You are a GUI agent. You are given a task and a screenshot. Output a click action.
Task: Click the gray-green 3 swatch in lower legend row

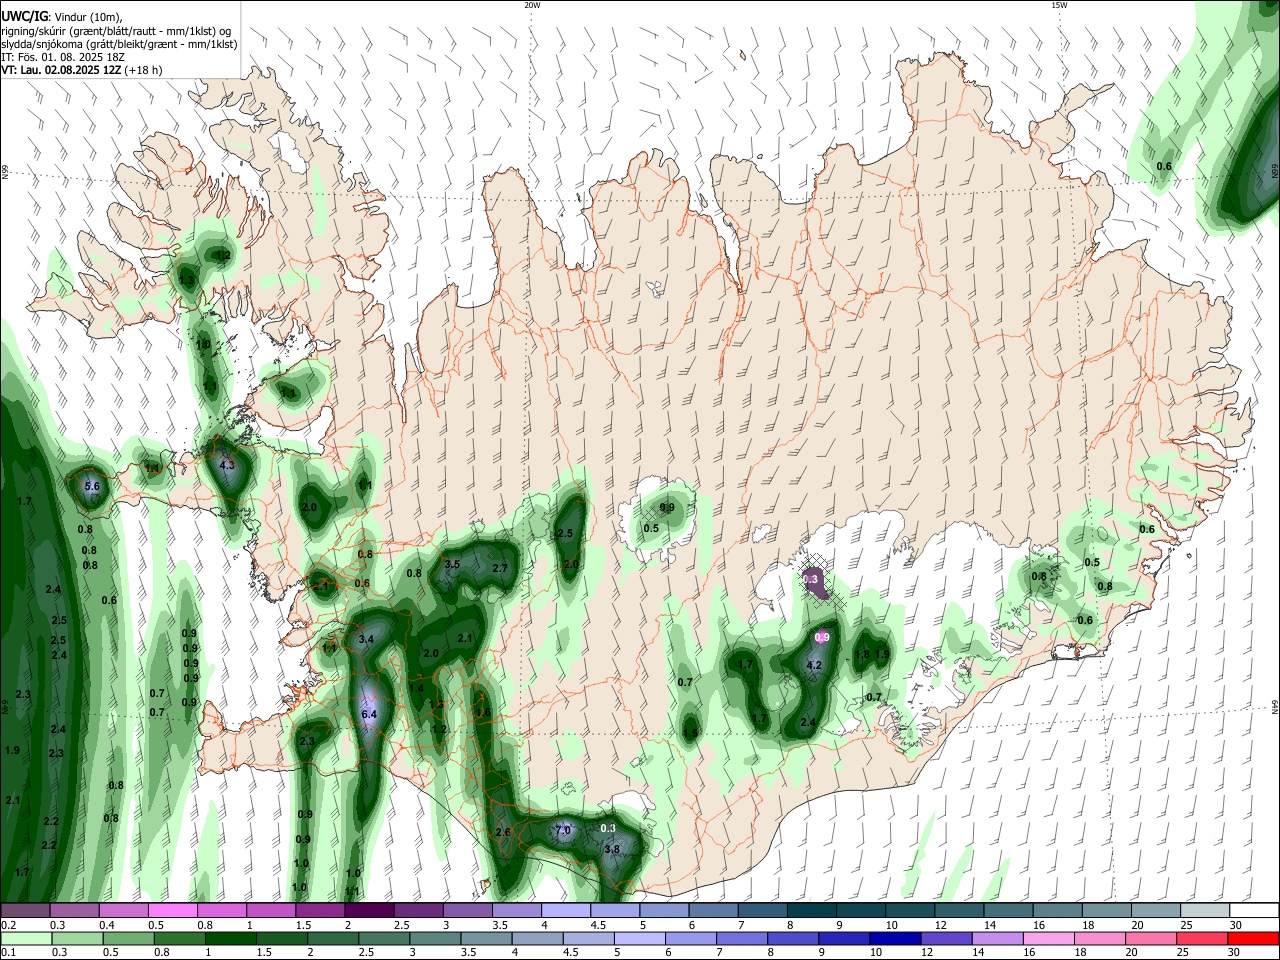[435, 938]
